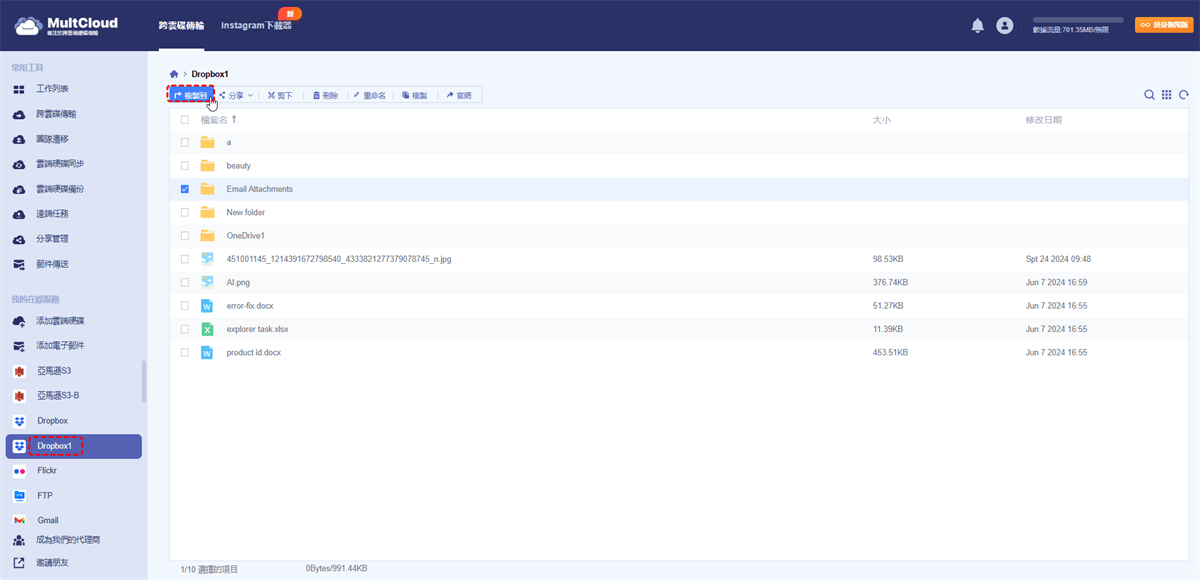Refresh the Dropbox1 file list
The height and width of the screenshot is (580, 1200).
click(x=1183, y=95)
